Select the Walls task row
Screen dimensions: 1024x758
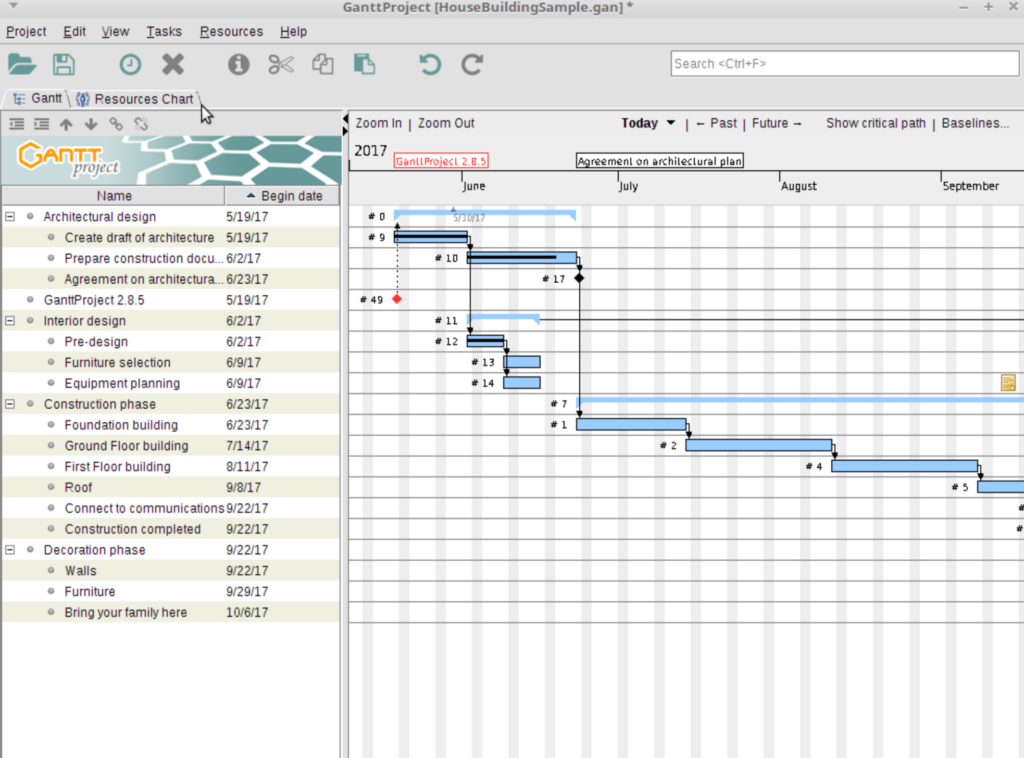coord(170,571)
